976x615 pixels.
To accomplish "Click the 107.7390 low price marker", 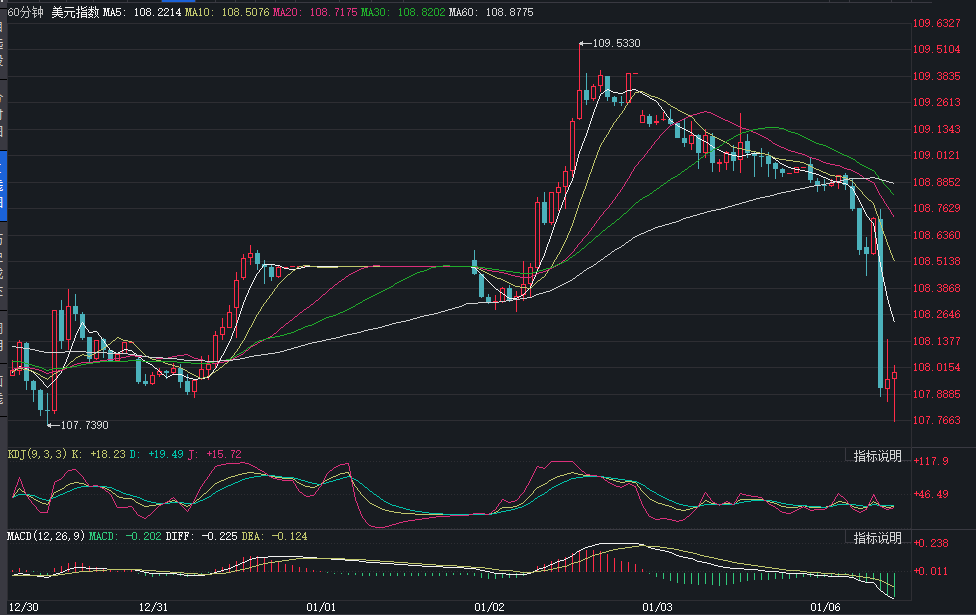I will [84, 425].
